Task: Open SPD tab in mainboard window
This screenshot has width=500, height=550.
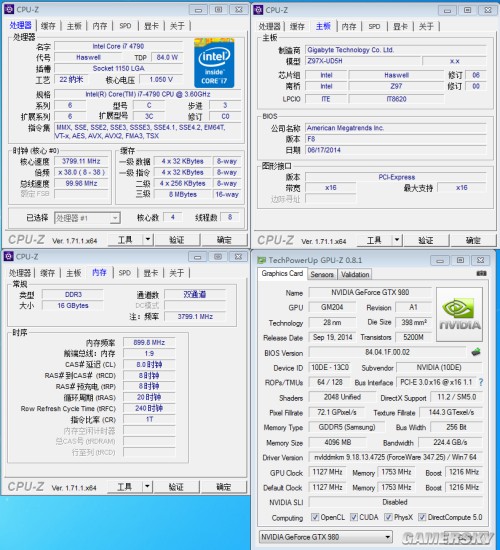Action: (x=374, y=27)
